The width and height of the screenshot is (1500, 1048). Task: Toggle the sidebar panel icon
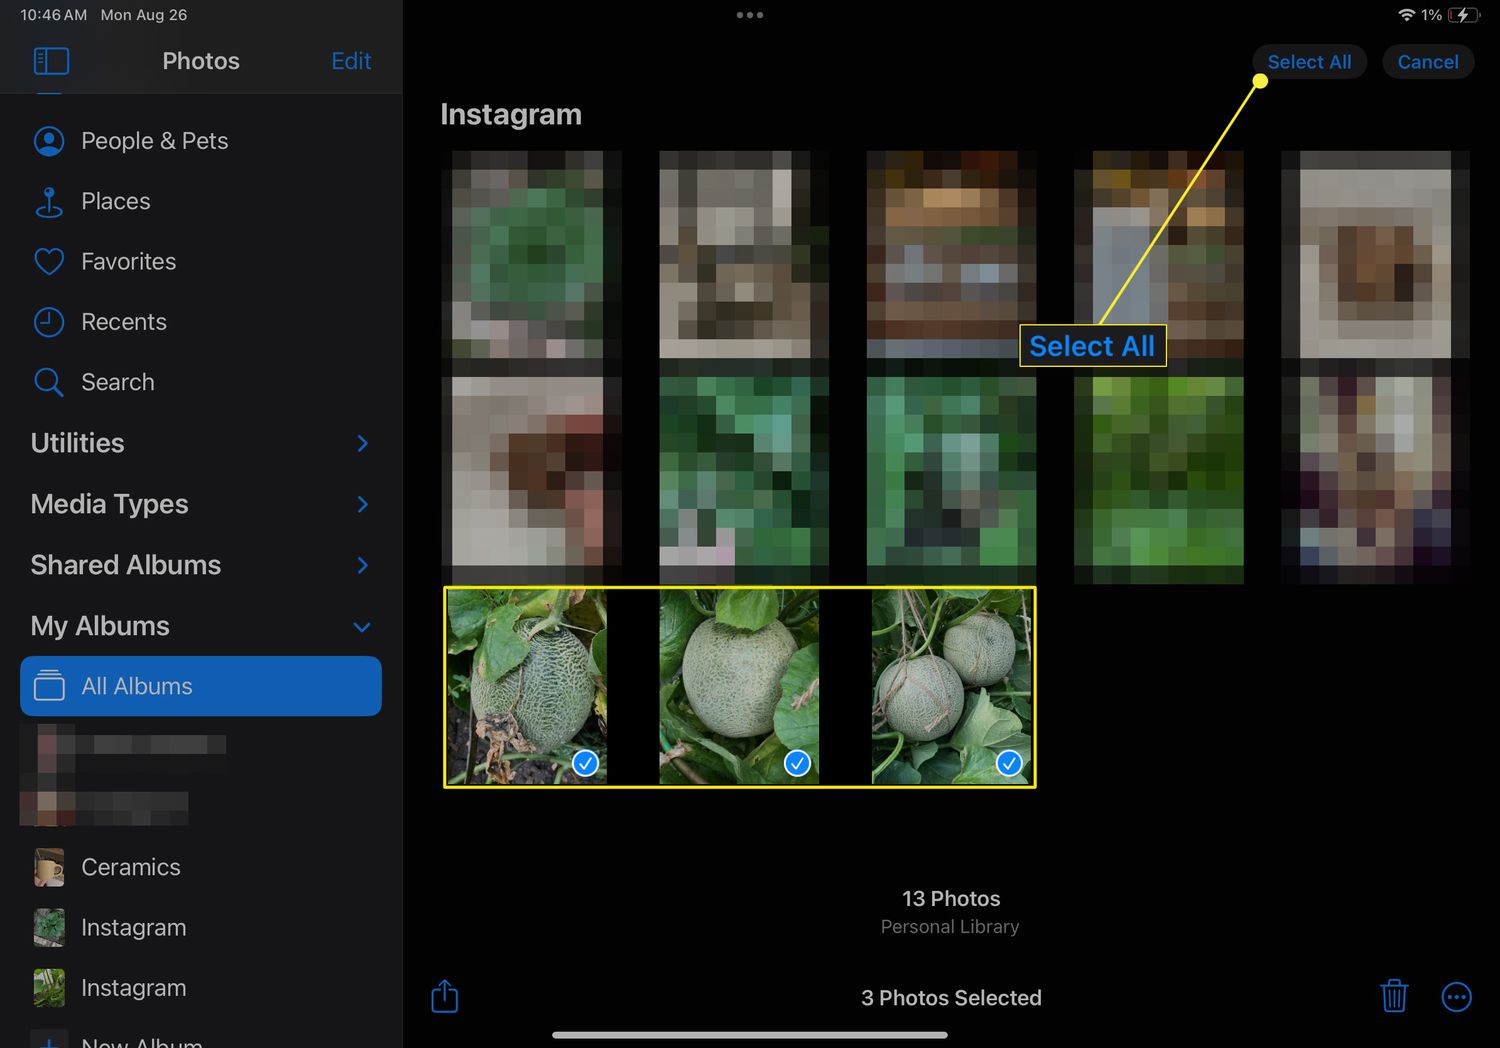coord(51,61)
